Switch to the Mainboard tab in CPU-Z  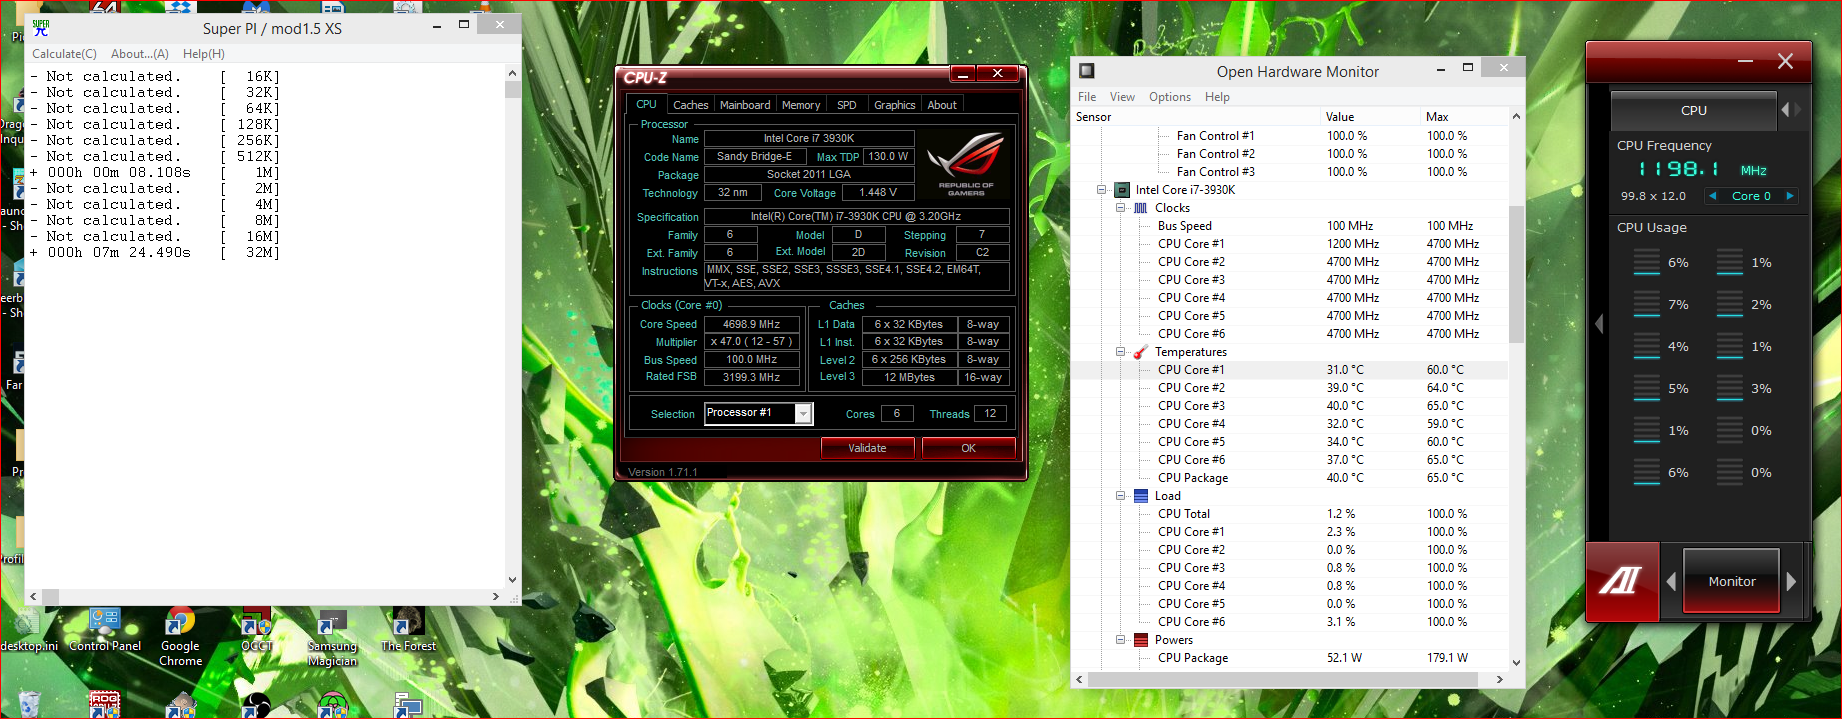(x=745, y=105)
